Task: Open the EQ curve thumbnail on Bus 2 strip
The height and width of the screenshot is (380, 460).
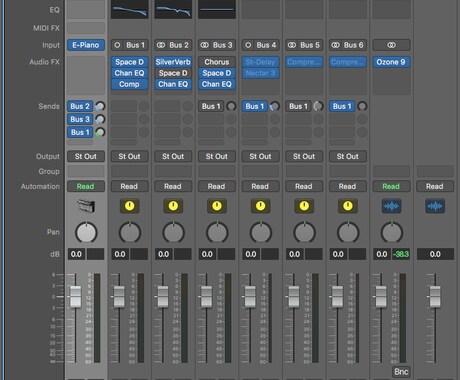Action: tap(173, 9)
